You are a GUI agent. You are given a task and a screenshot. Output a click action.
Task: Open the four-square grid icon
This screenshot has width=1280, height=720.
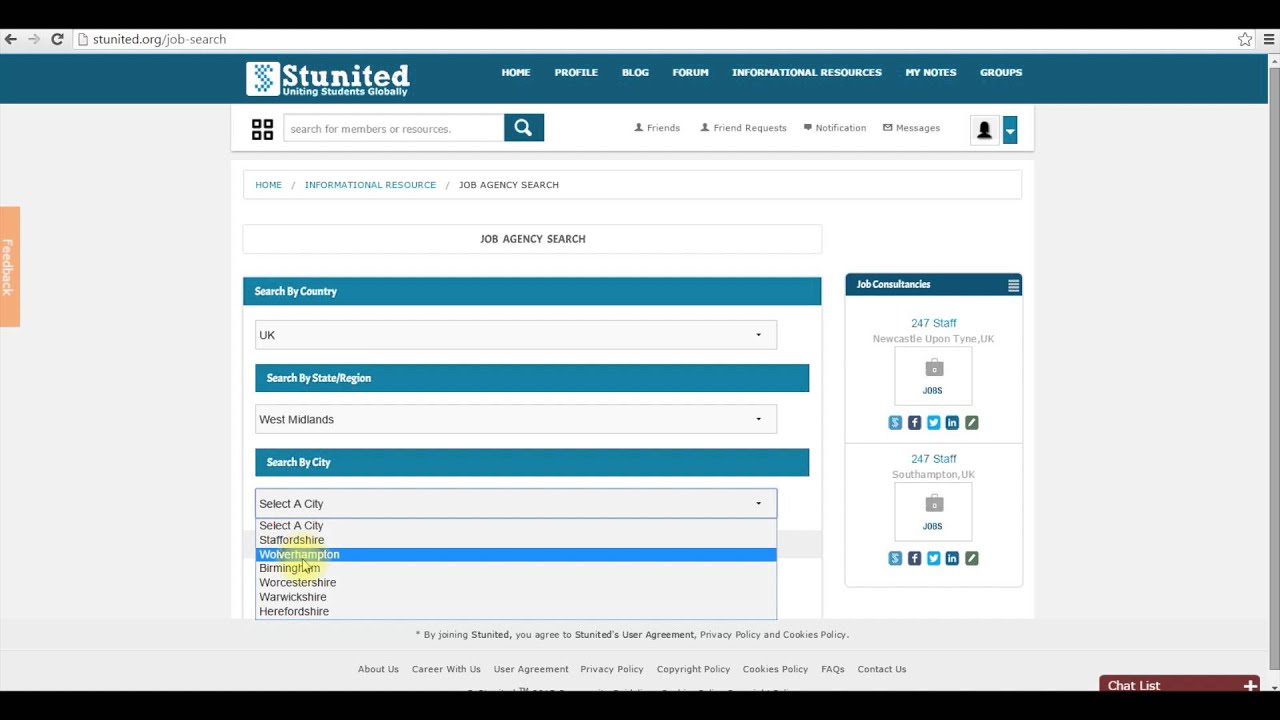click(262, 129)
